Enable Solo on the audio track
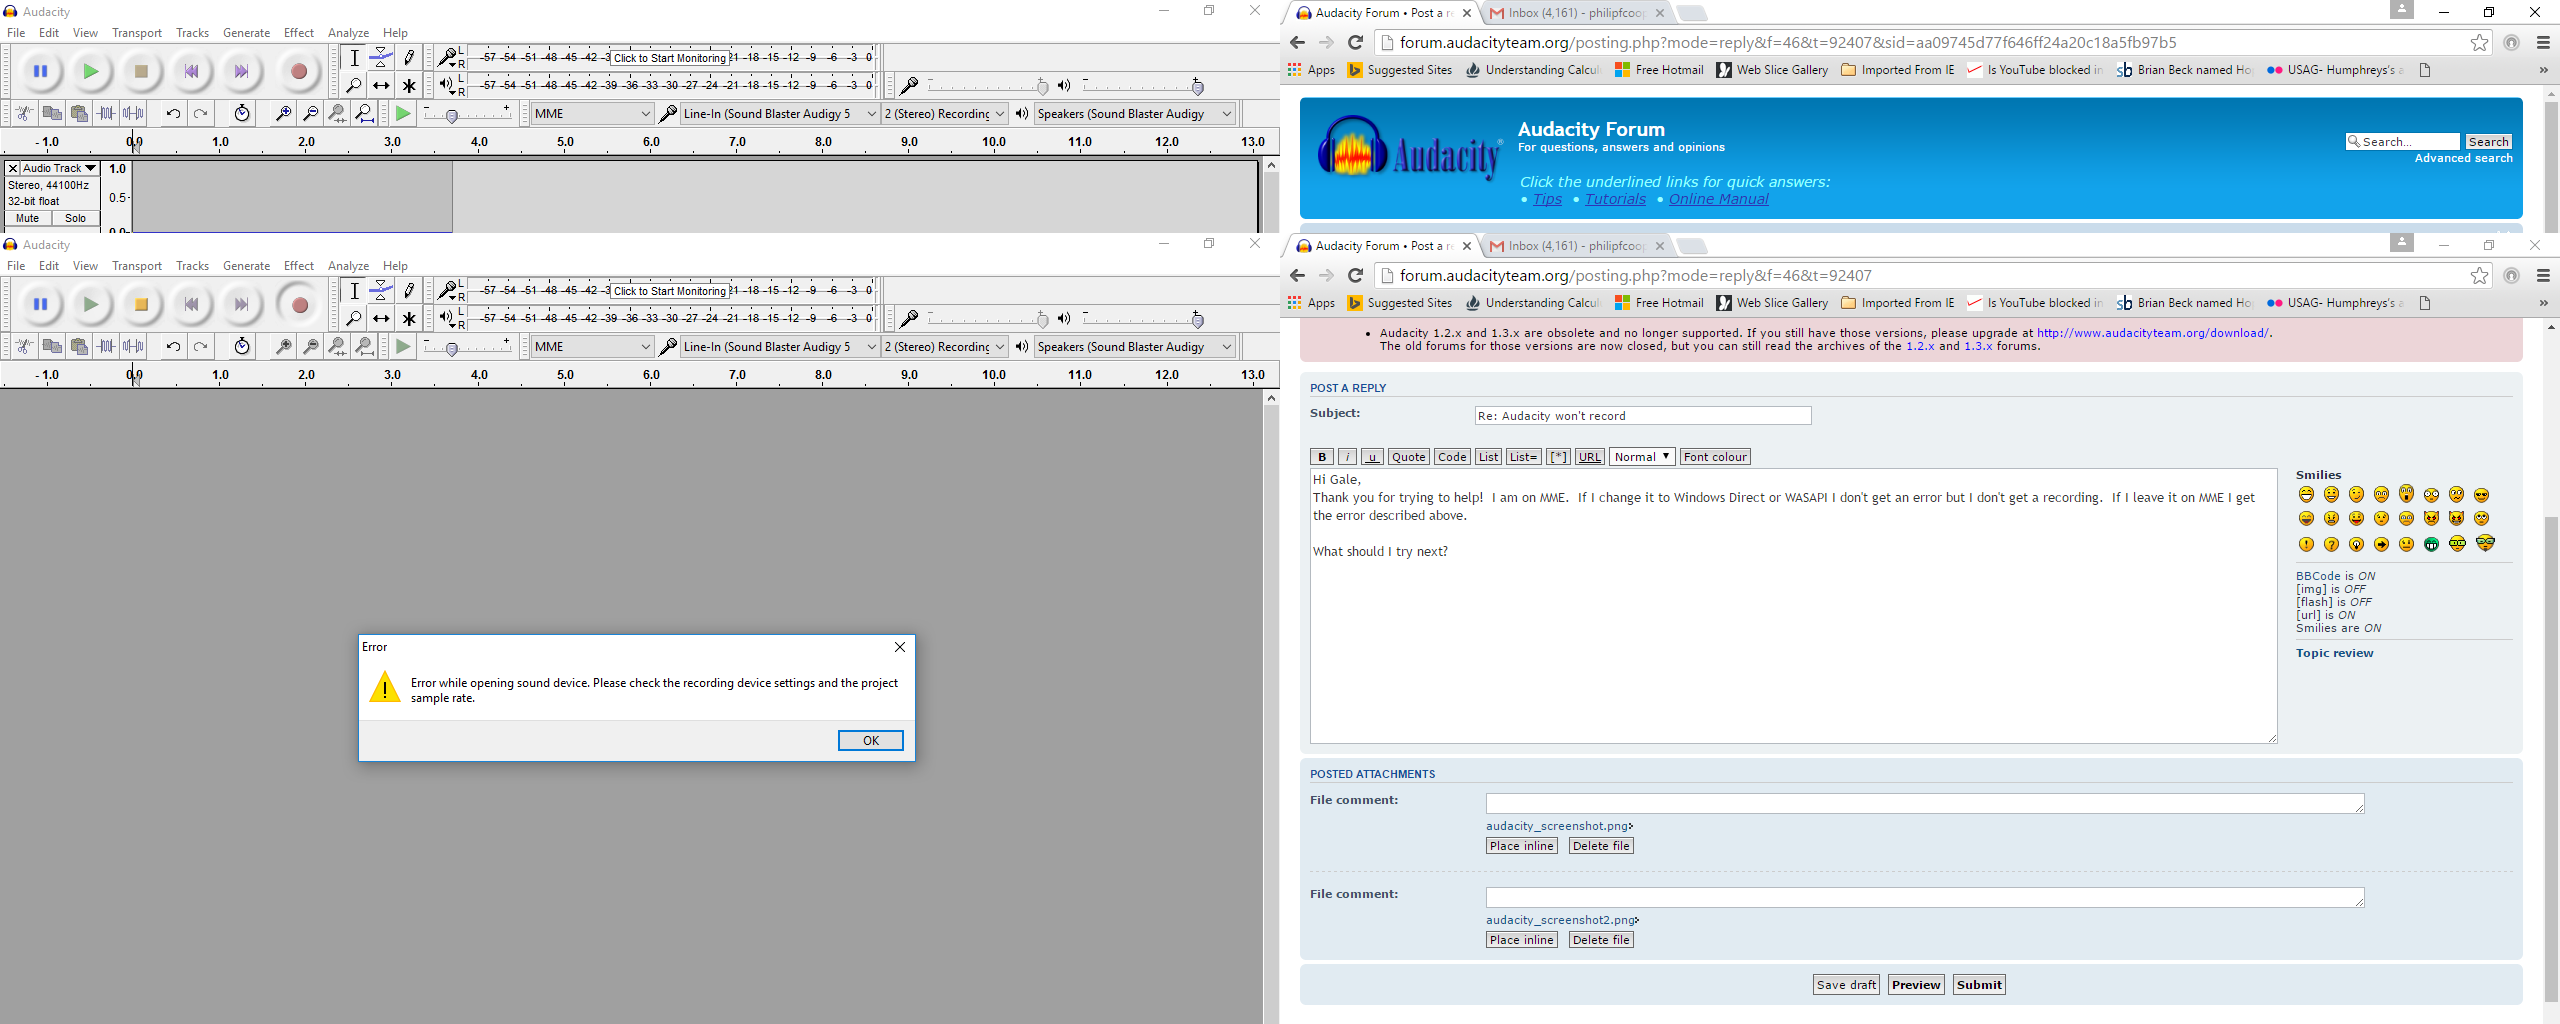Image resolution: width=2560 pixels, height=1024 pixels. click(75, 218)
